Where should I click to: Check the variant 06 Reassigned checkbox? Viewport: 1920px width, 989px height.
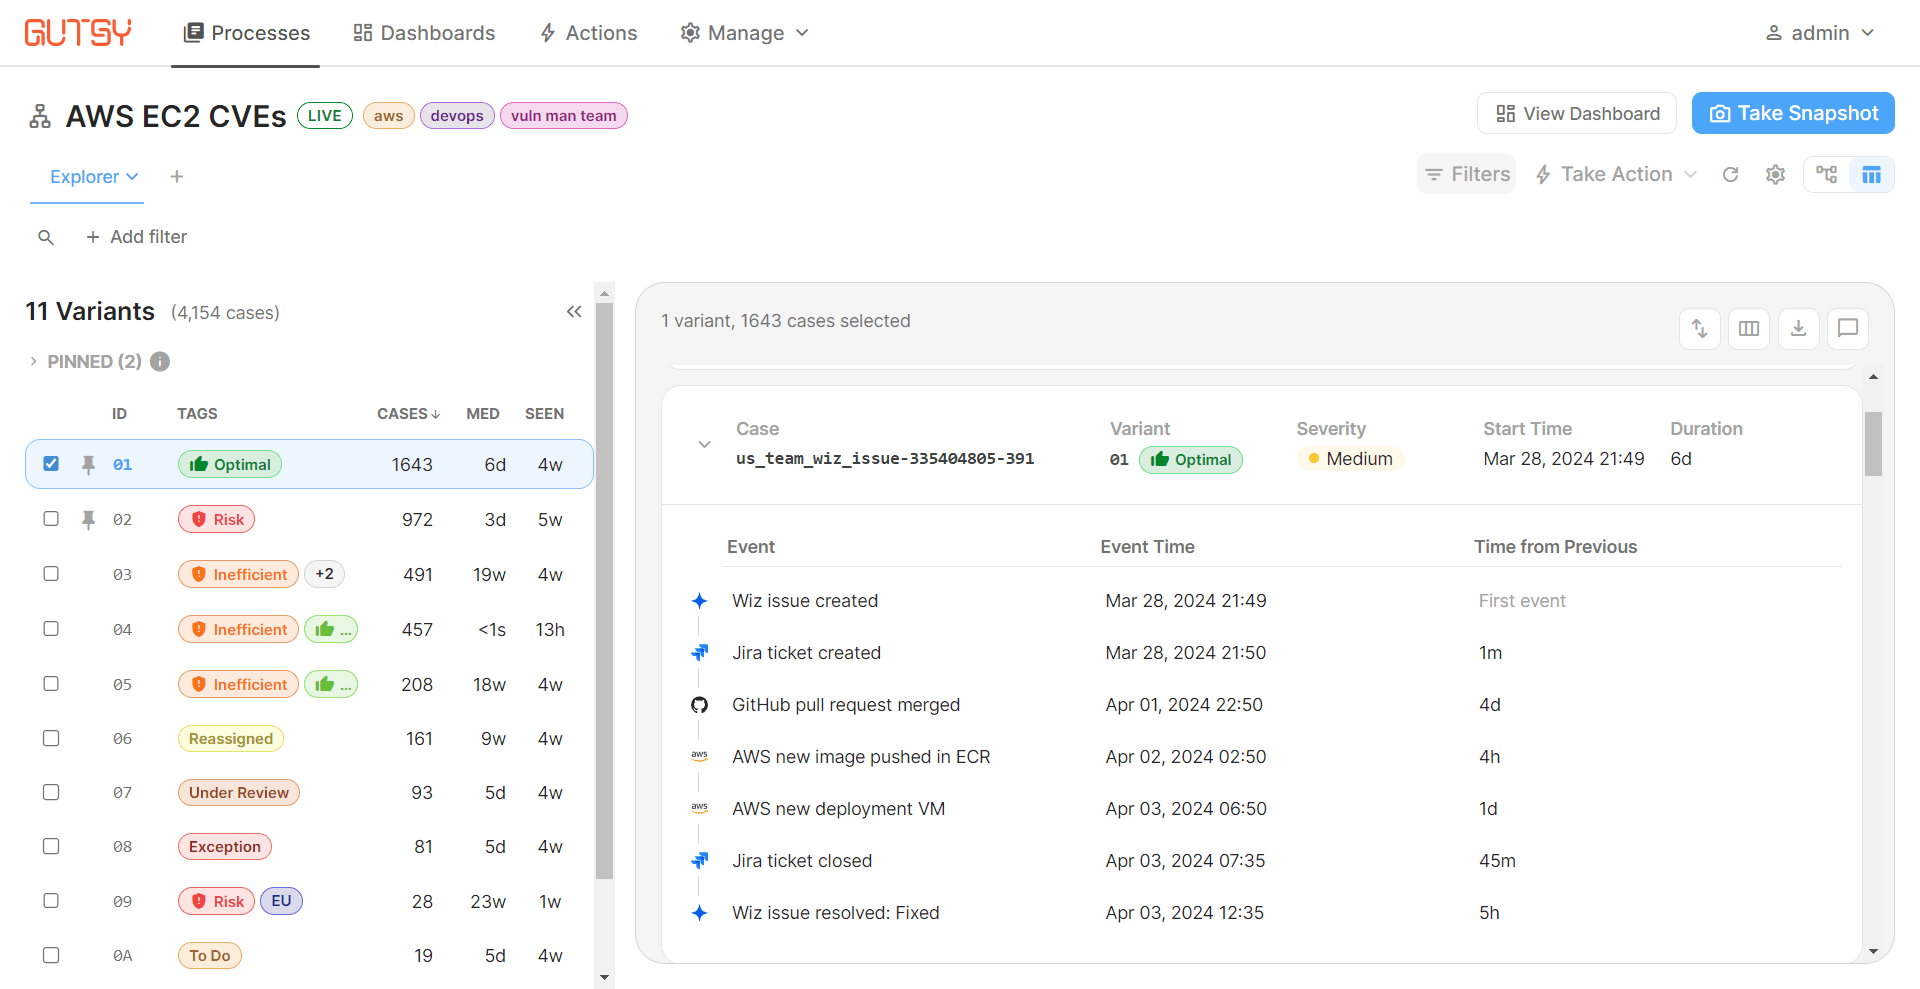point(51,738)
